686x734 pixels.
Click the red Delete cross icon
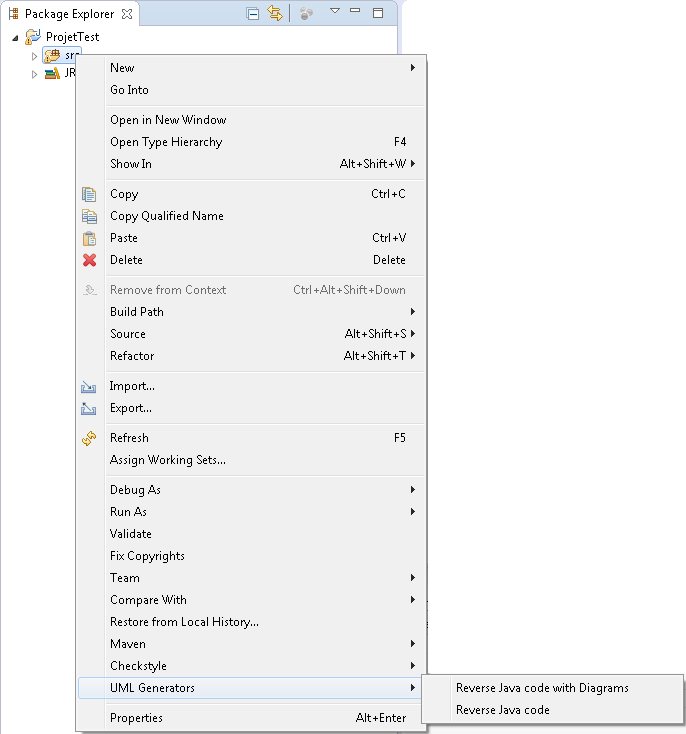click(89, 260)
